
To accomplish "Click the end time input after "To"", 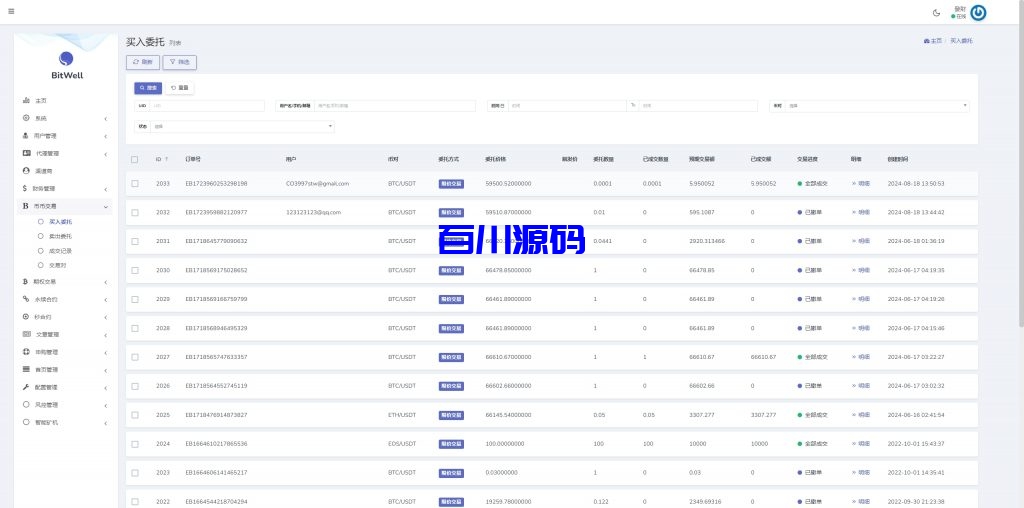I will point(698,106).
